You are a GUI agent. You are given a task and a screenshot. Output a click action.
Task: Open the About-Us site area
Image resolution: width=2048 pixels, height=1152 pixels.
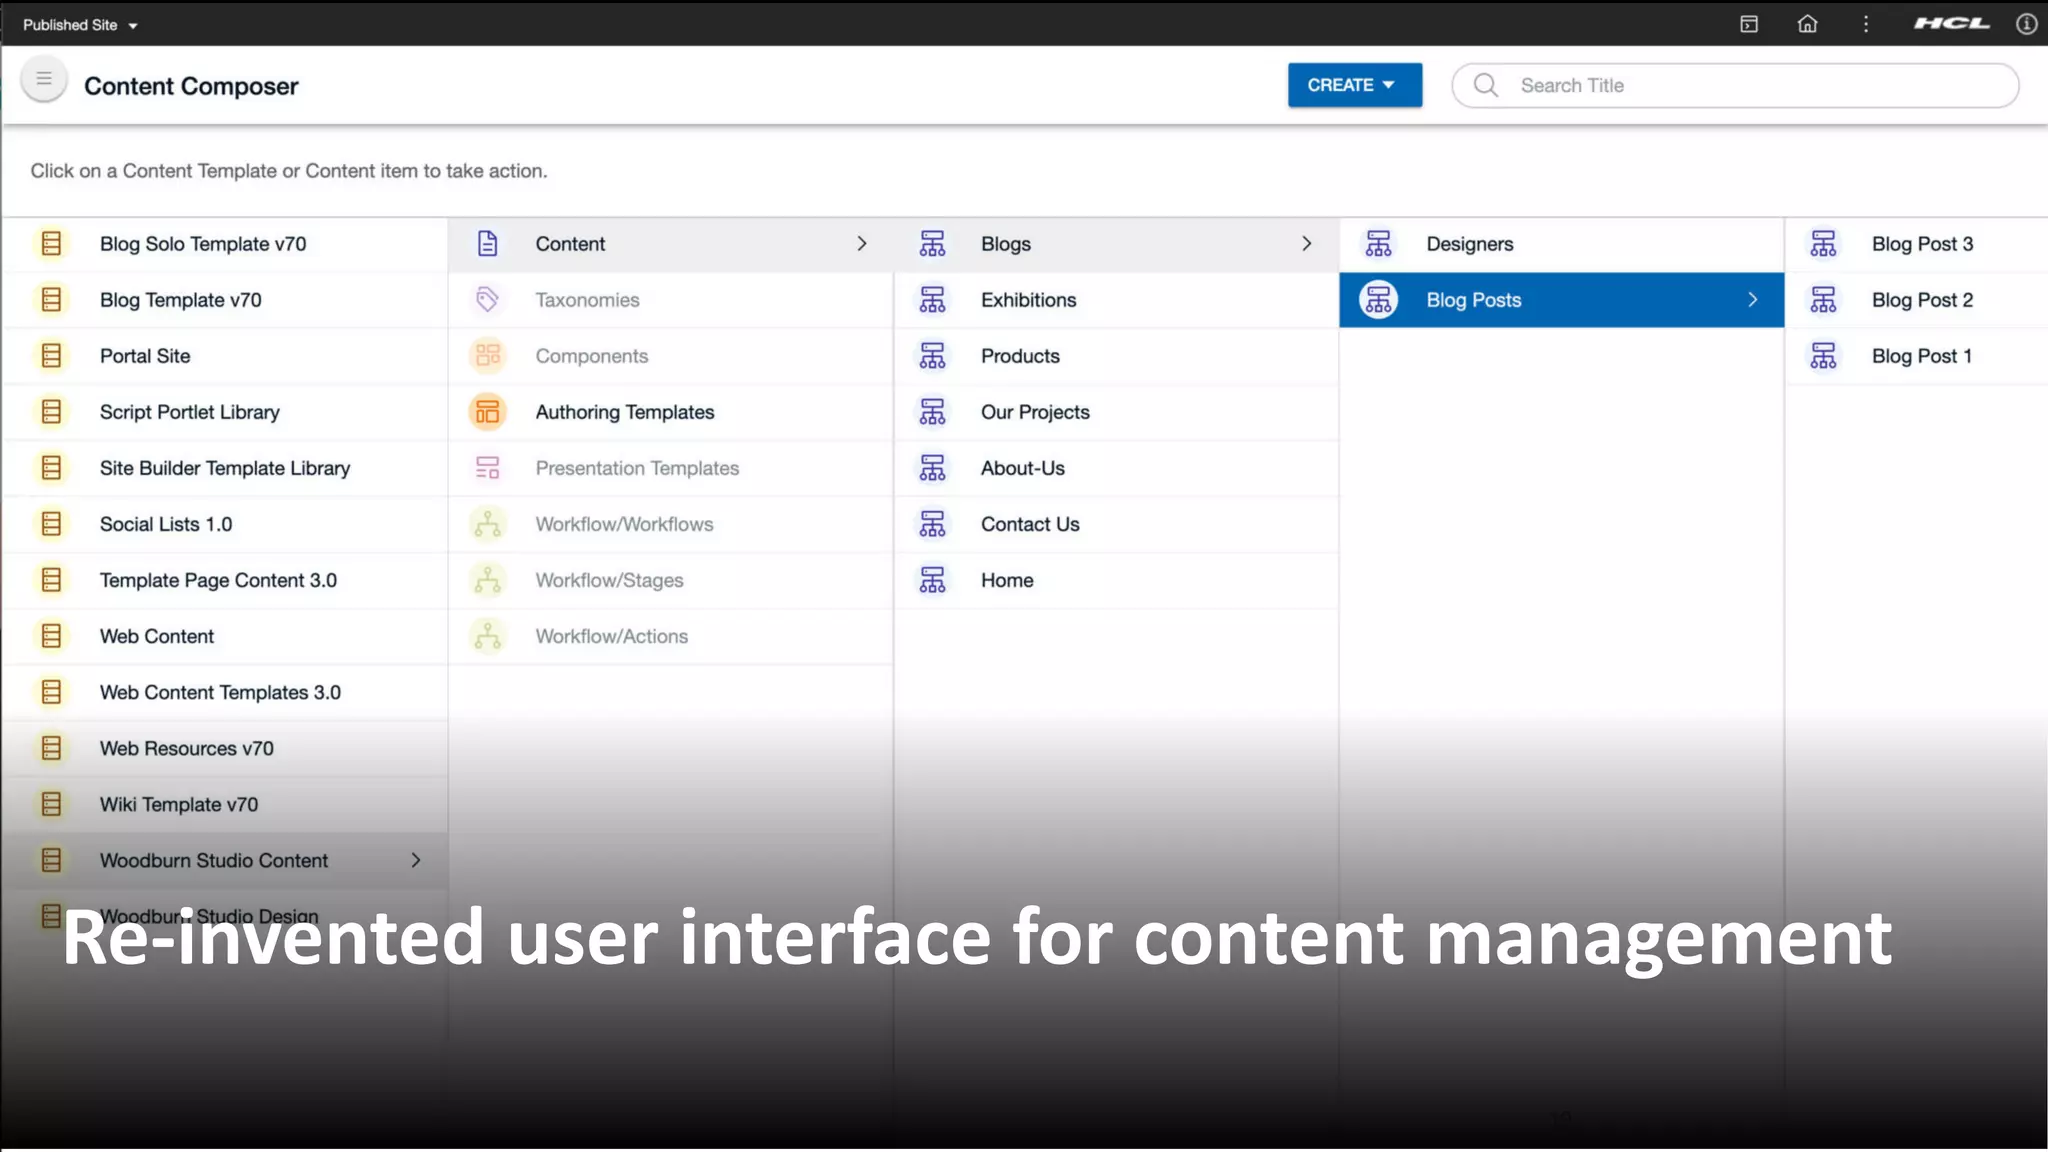pyautogui.click(x=1116, y=468)
